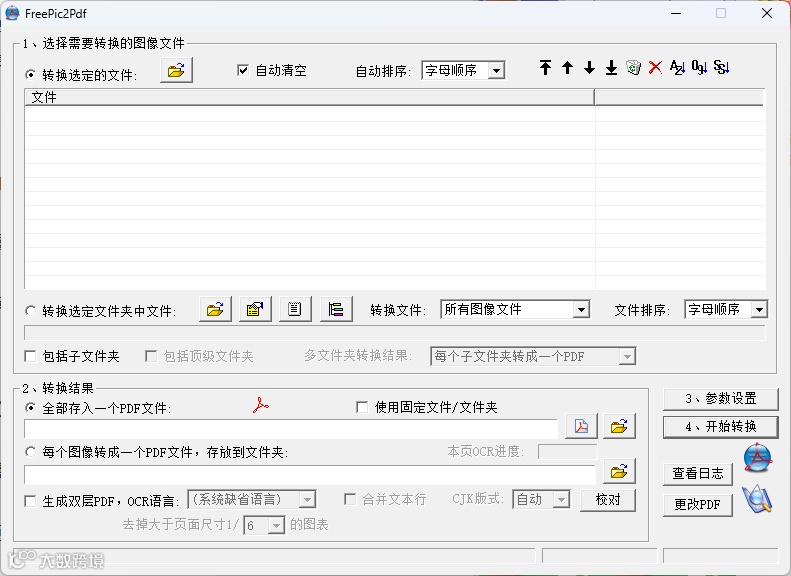791x576 pixels.
Task: Toggle 包括顶级文件夹 checkbox
Action: [x=150, y=357]
